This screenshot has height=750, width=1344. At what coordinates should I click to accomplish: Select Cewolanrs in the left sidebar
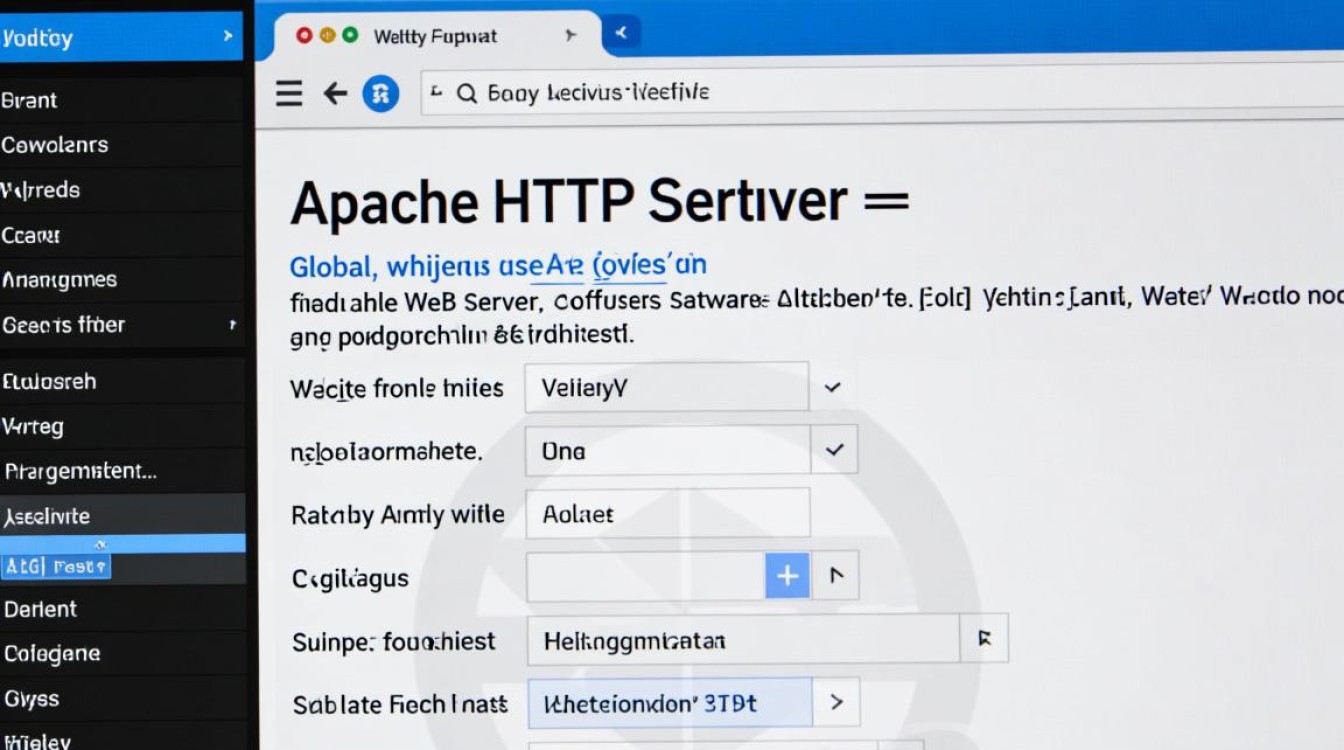pos(55,145)
